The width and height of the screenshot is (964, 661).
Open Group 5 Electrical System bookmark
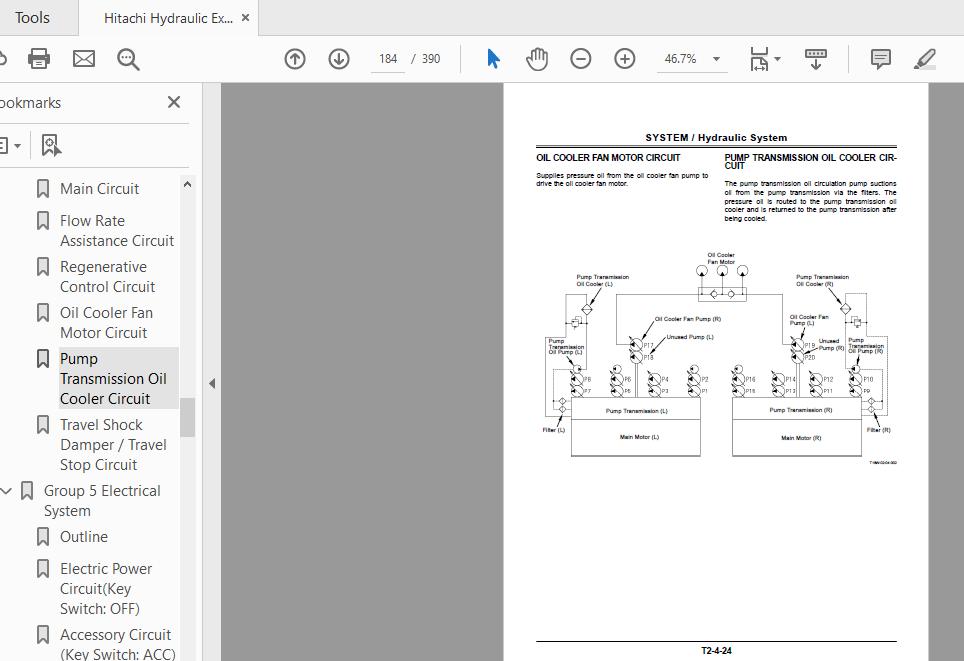[x=102, y=501]
